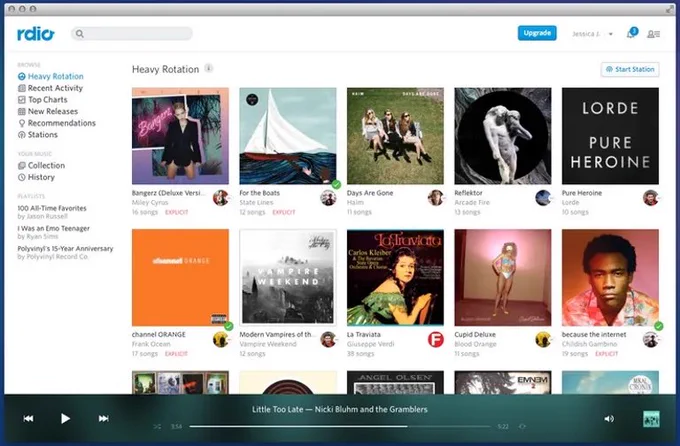Open channel ORANGE album cover
680x446 pixels.
pos(180,278)
